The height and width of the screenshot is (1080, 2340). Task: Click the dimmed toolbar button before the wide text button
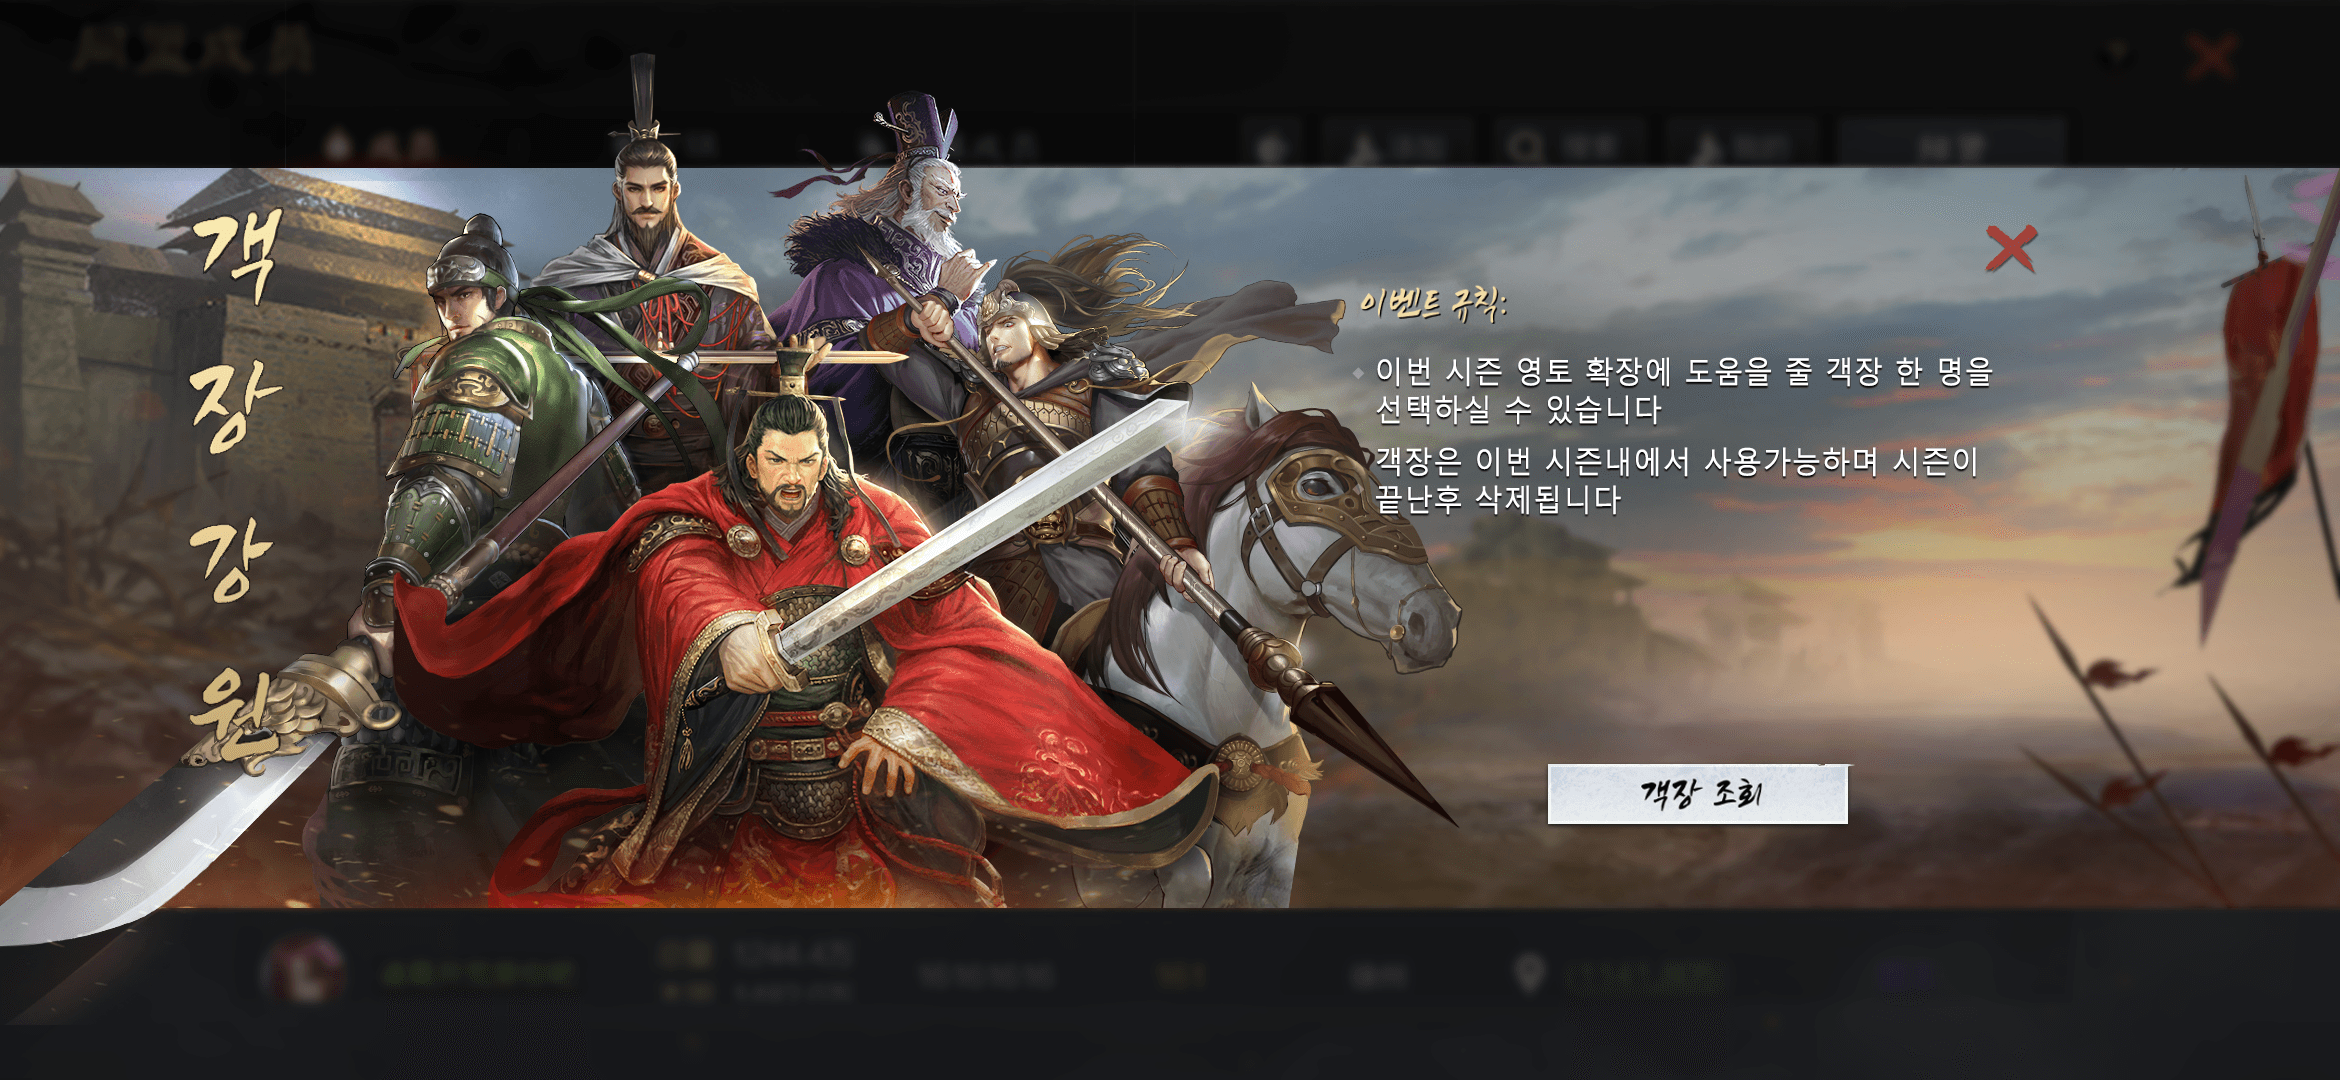(x=1742, y=147)
